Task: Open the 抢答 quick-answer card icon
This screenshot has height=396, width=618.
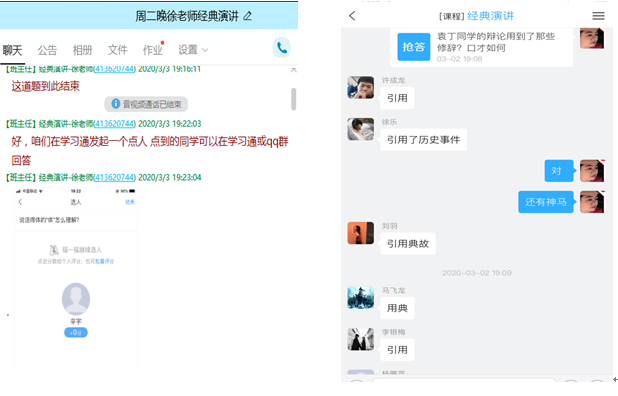Action: (413, 47)
